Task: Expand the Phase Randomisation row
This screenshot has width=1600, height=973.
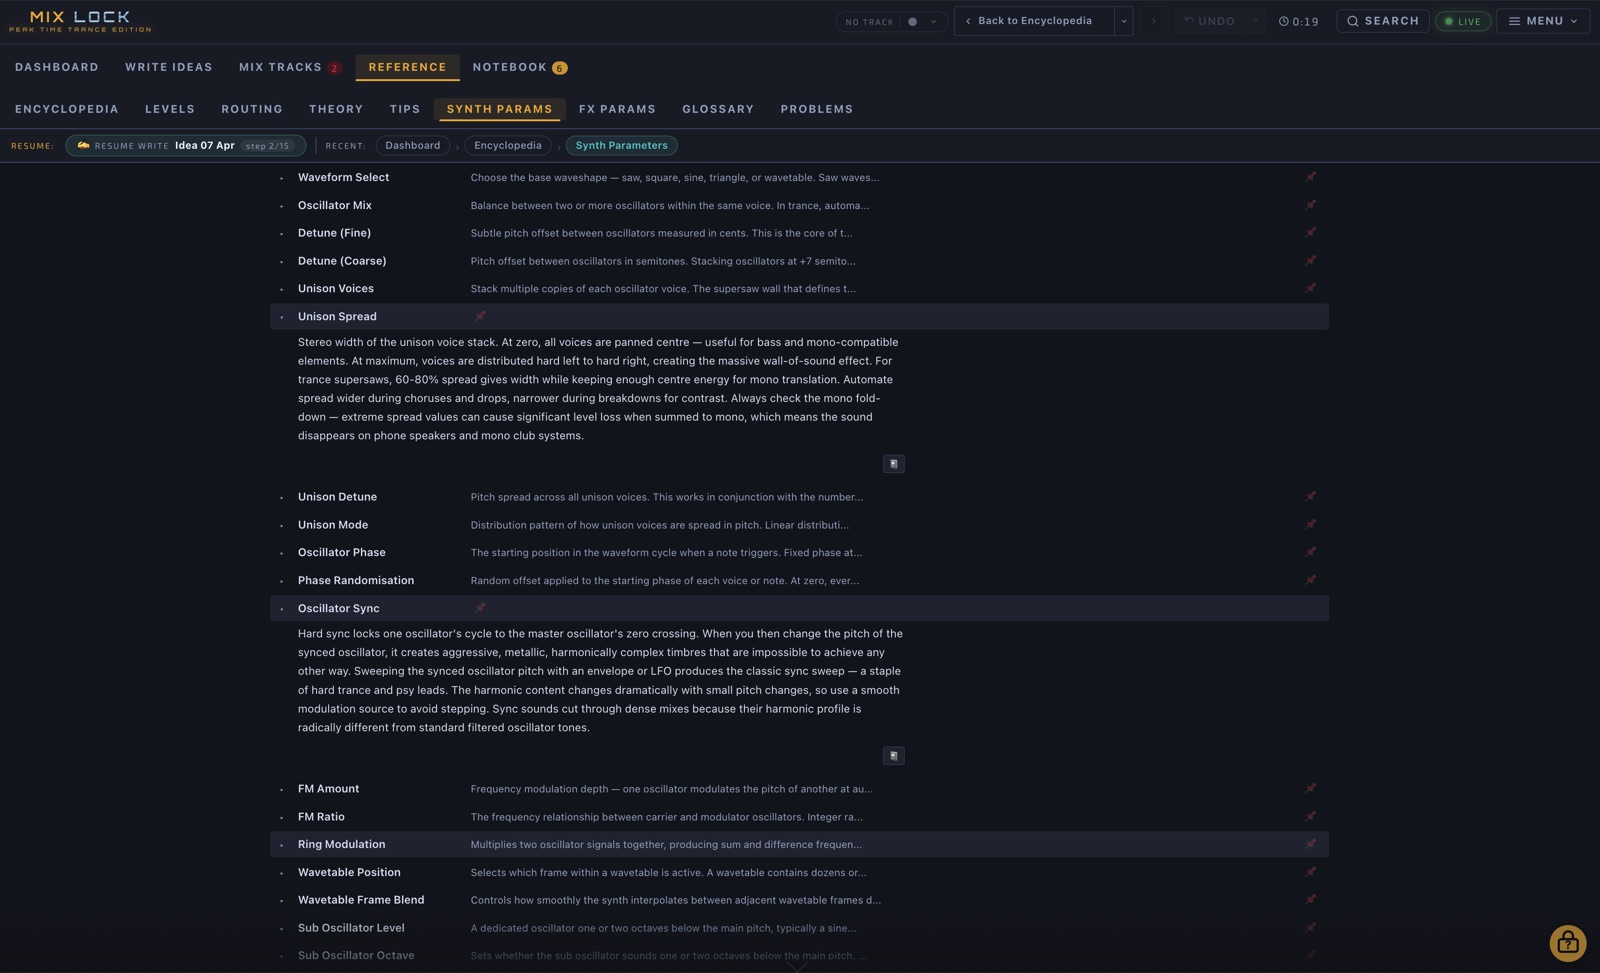Action: pos(799,581)
